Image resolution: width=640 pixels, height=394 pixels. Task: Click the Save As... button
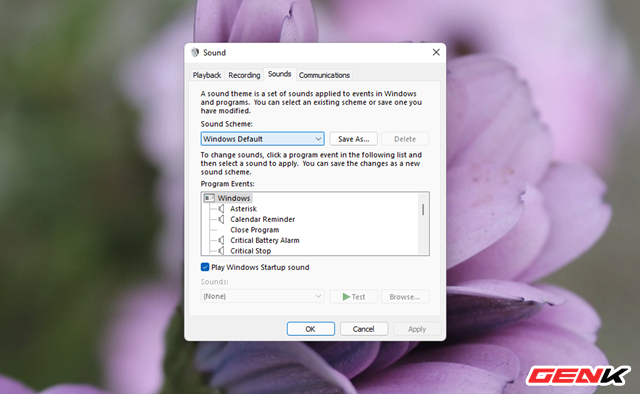pyautogui.click(x=353, y=139)
